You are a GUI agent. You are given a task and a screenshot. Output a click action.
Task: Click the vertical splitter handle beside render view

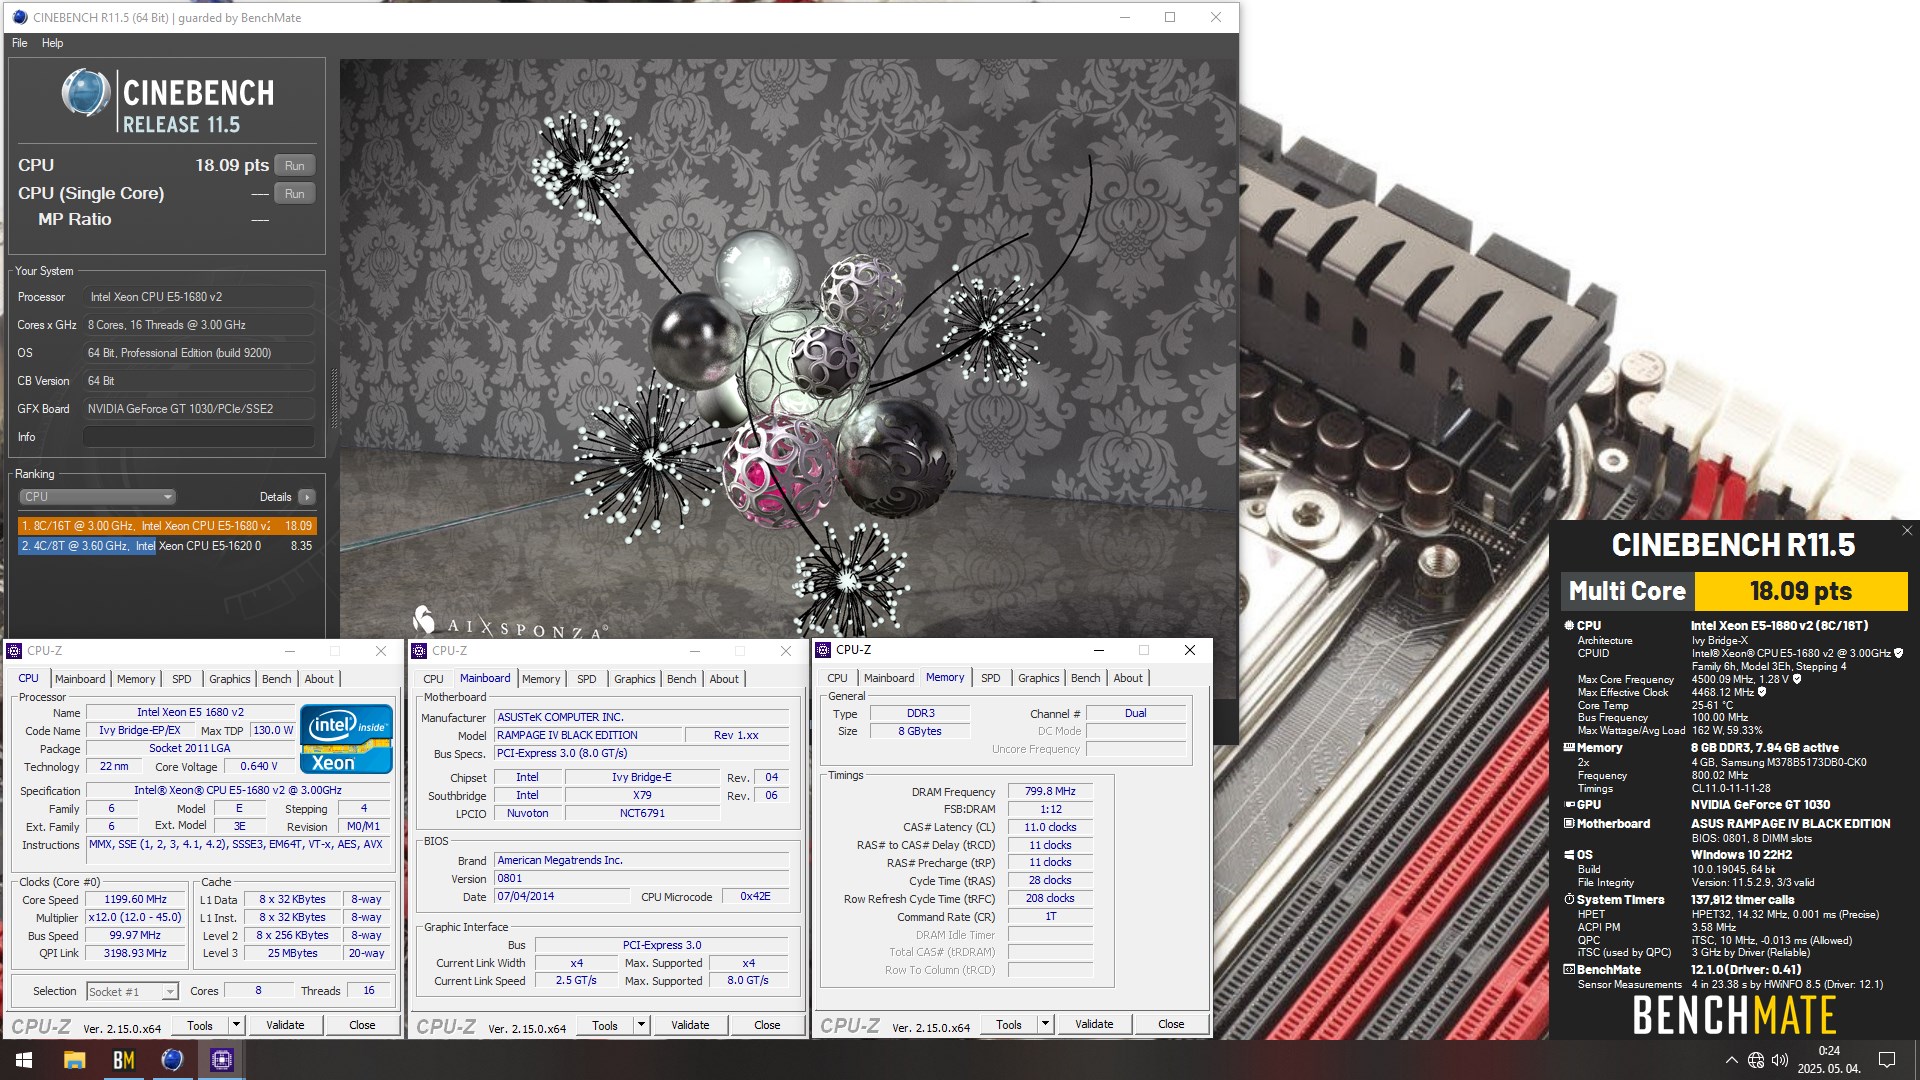click(333, 398)
